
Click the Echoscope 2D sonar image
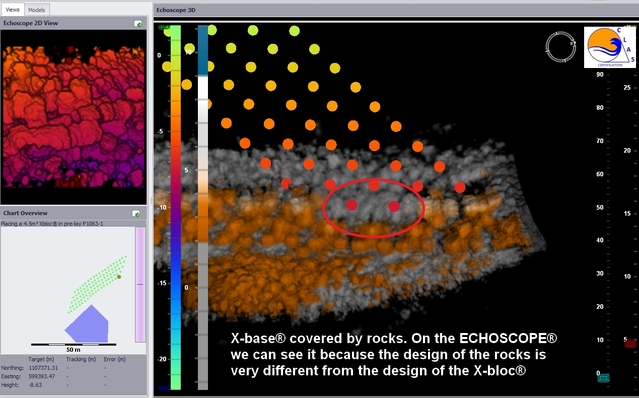(73, 117)
